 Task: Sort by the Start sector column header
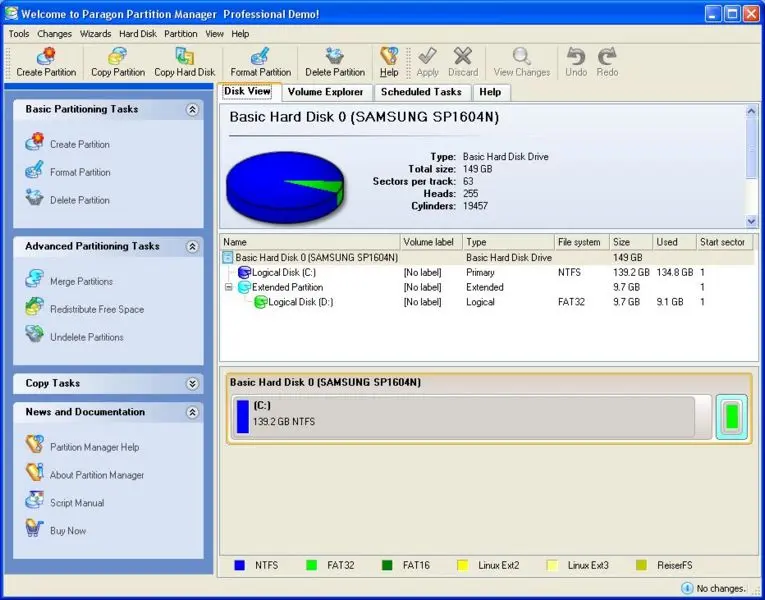click(725, 242)
